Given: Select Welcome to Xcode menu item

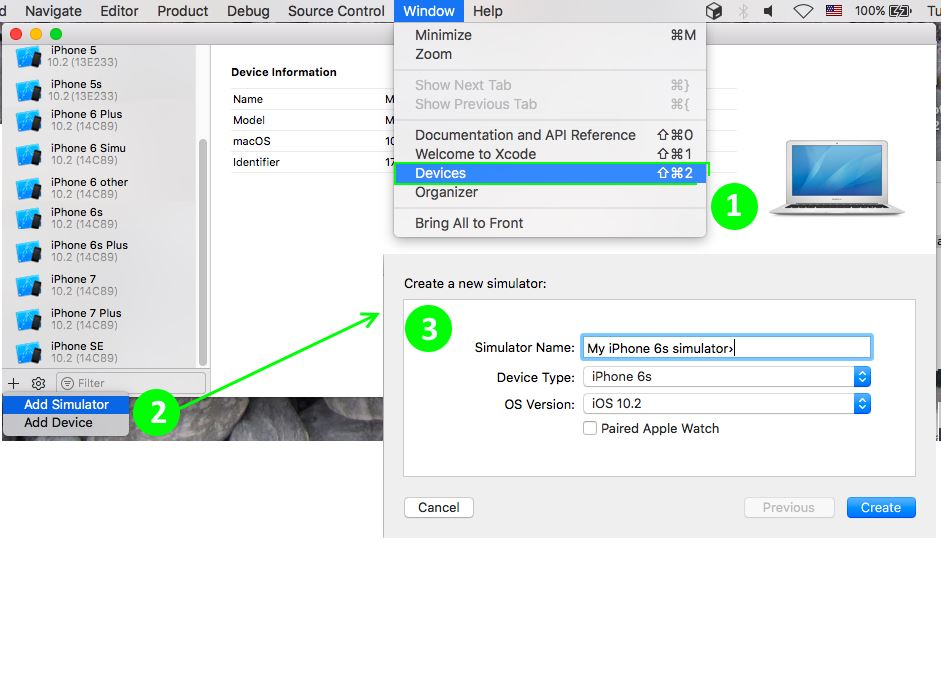Looking at the screenshot, I should 550,154.
